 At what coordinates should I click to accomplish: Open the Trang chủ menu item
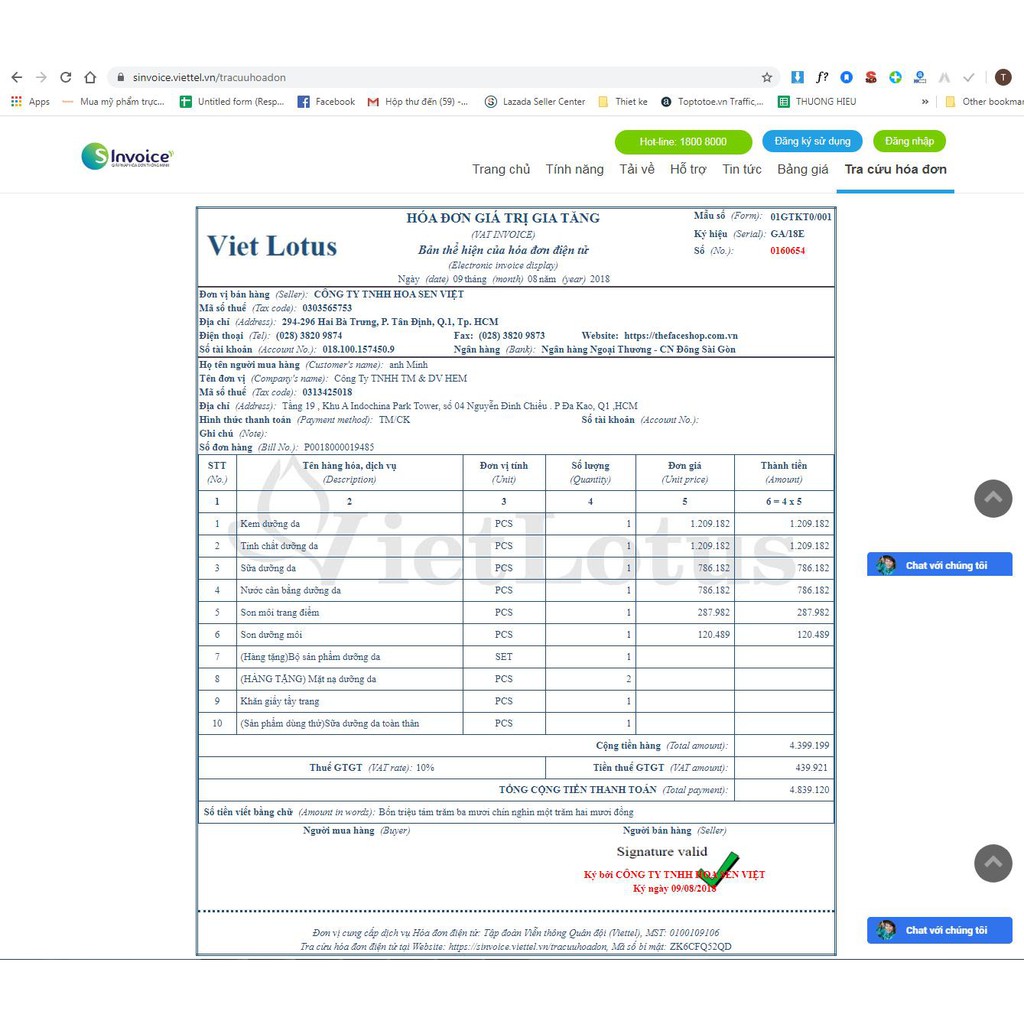coord(501,169)
